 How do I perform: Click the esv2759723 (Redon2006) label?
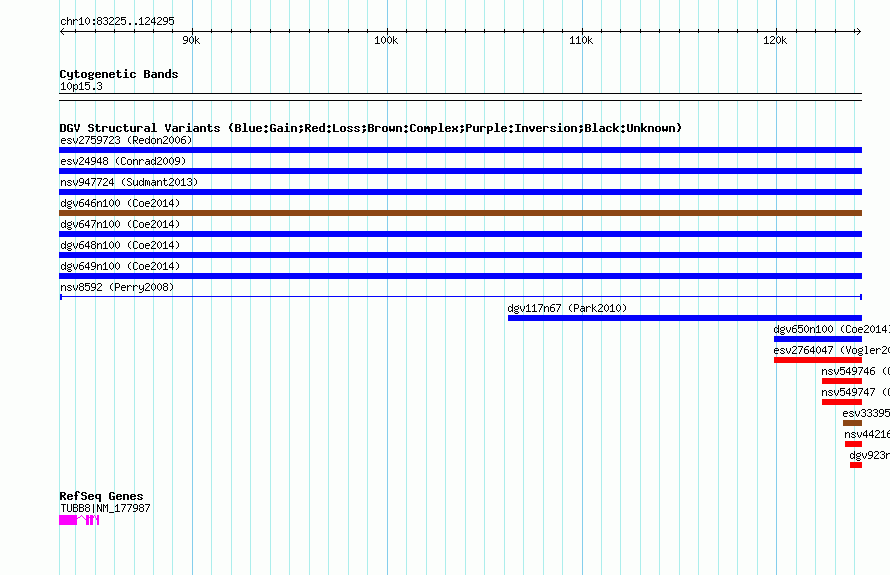pyautogui.click(x=126, y=140)
